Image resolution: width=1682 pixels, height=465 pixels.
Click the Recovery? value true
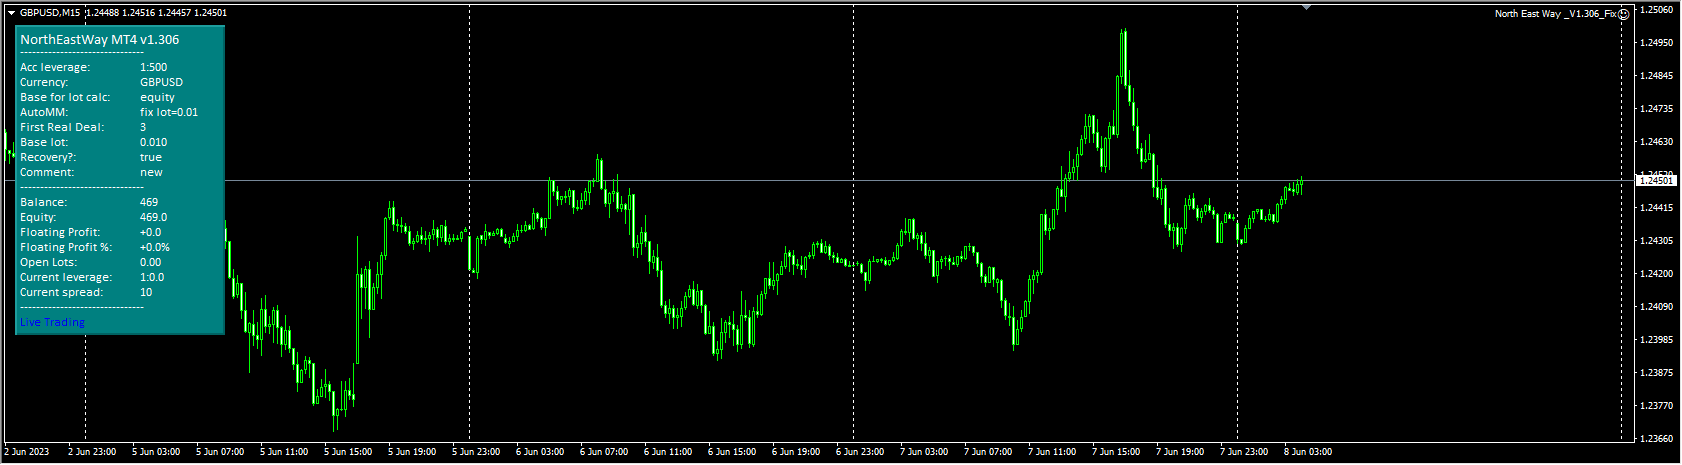[151, 157]
